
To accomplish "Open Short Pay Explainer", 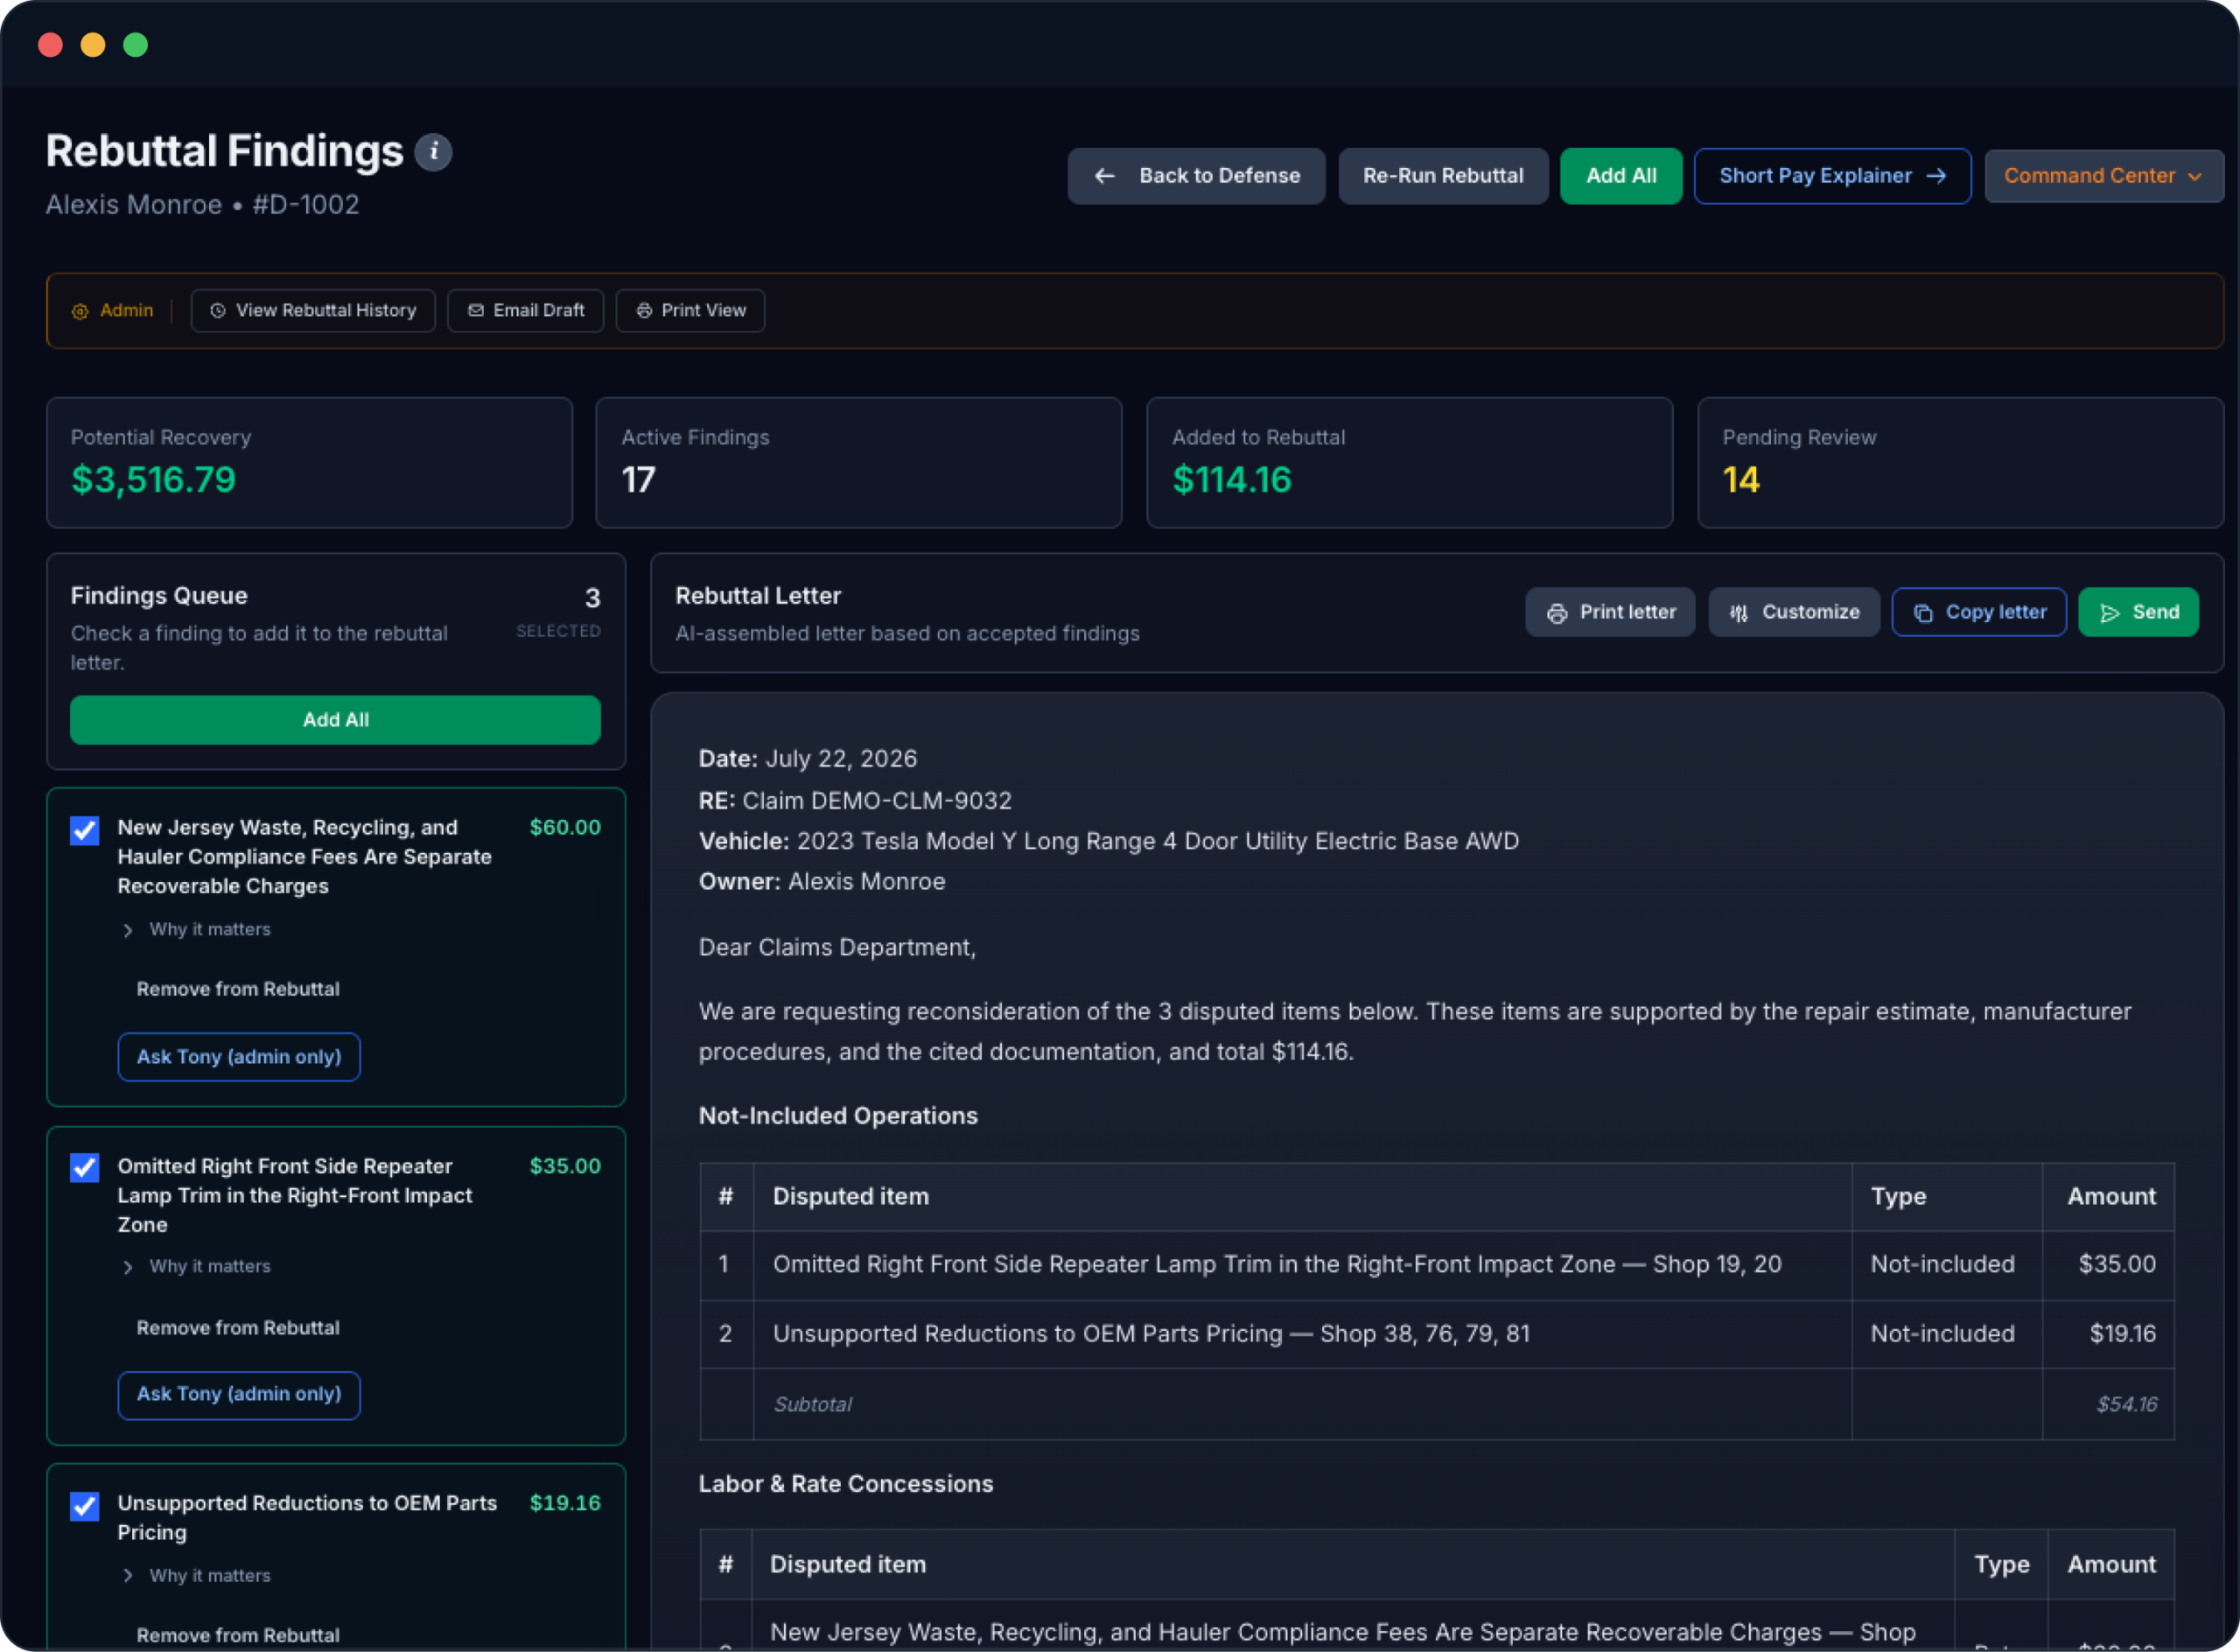I will pyautogui.click(x=1832, y=176).
